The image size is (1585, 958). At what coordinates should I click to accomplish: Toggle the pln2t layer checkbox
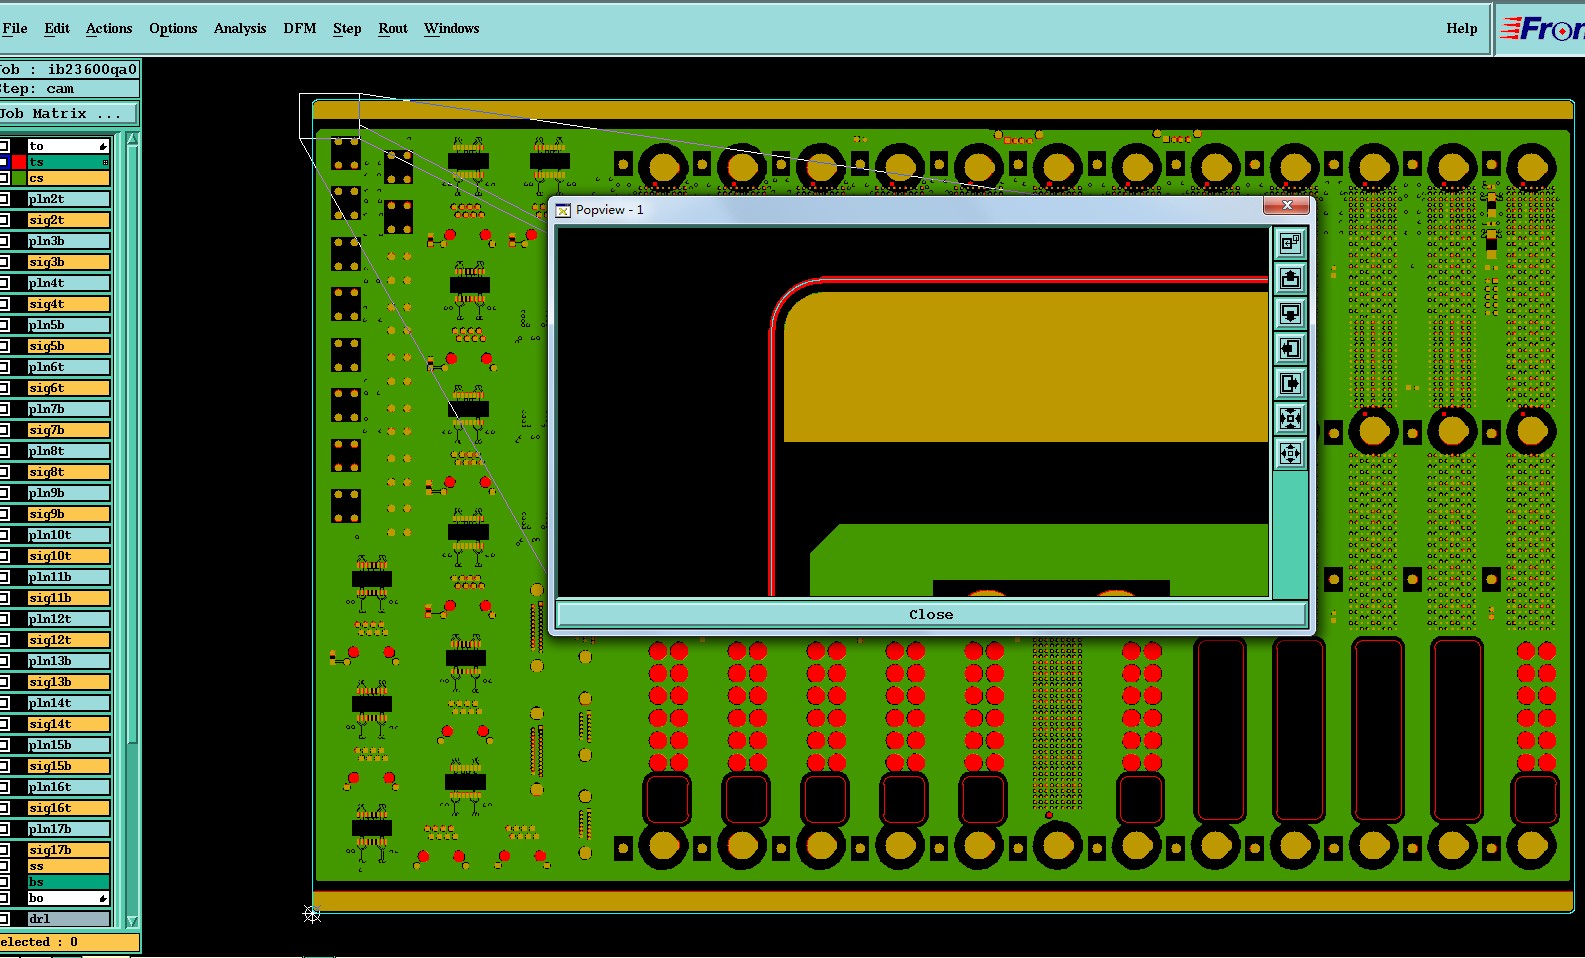[x=4, y=199]
